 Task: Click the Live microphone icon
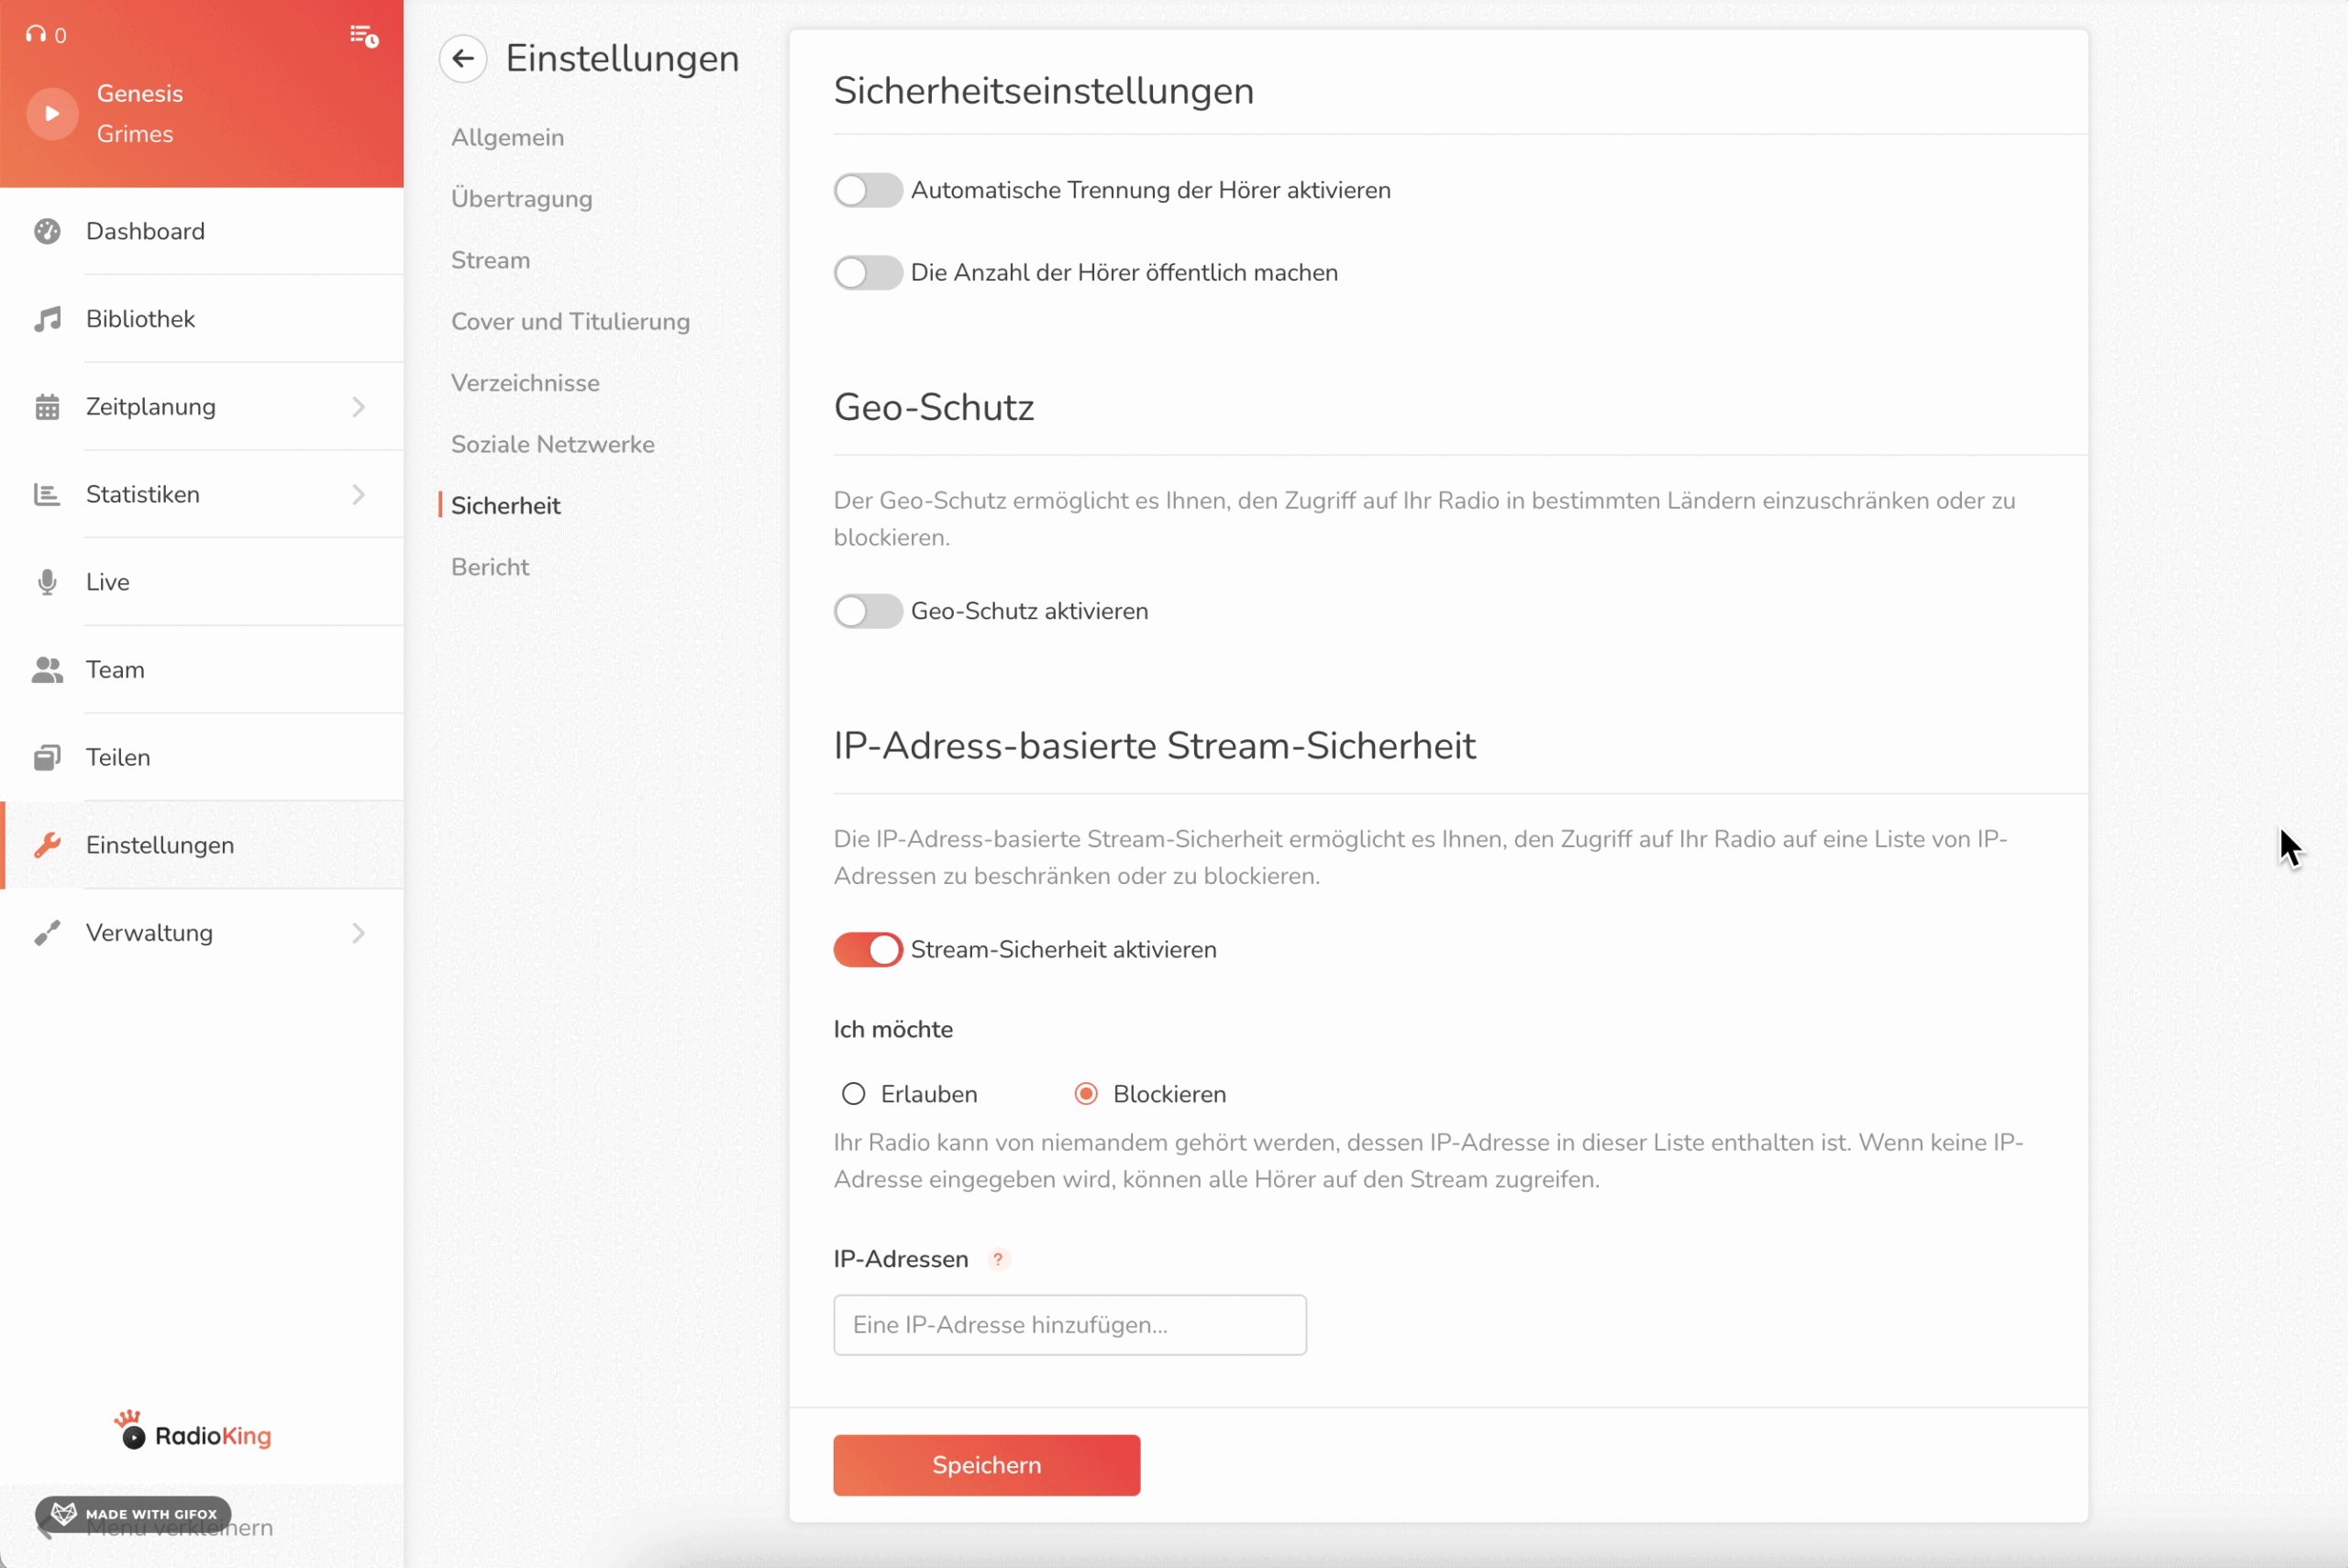47,582
